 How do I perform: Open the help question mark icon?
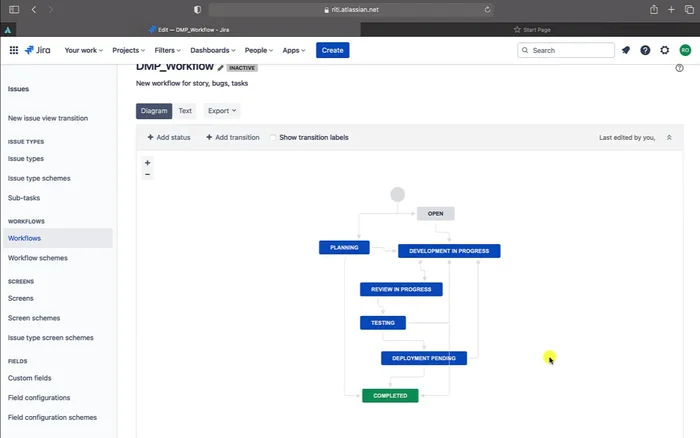(645, 50)
